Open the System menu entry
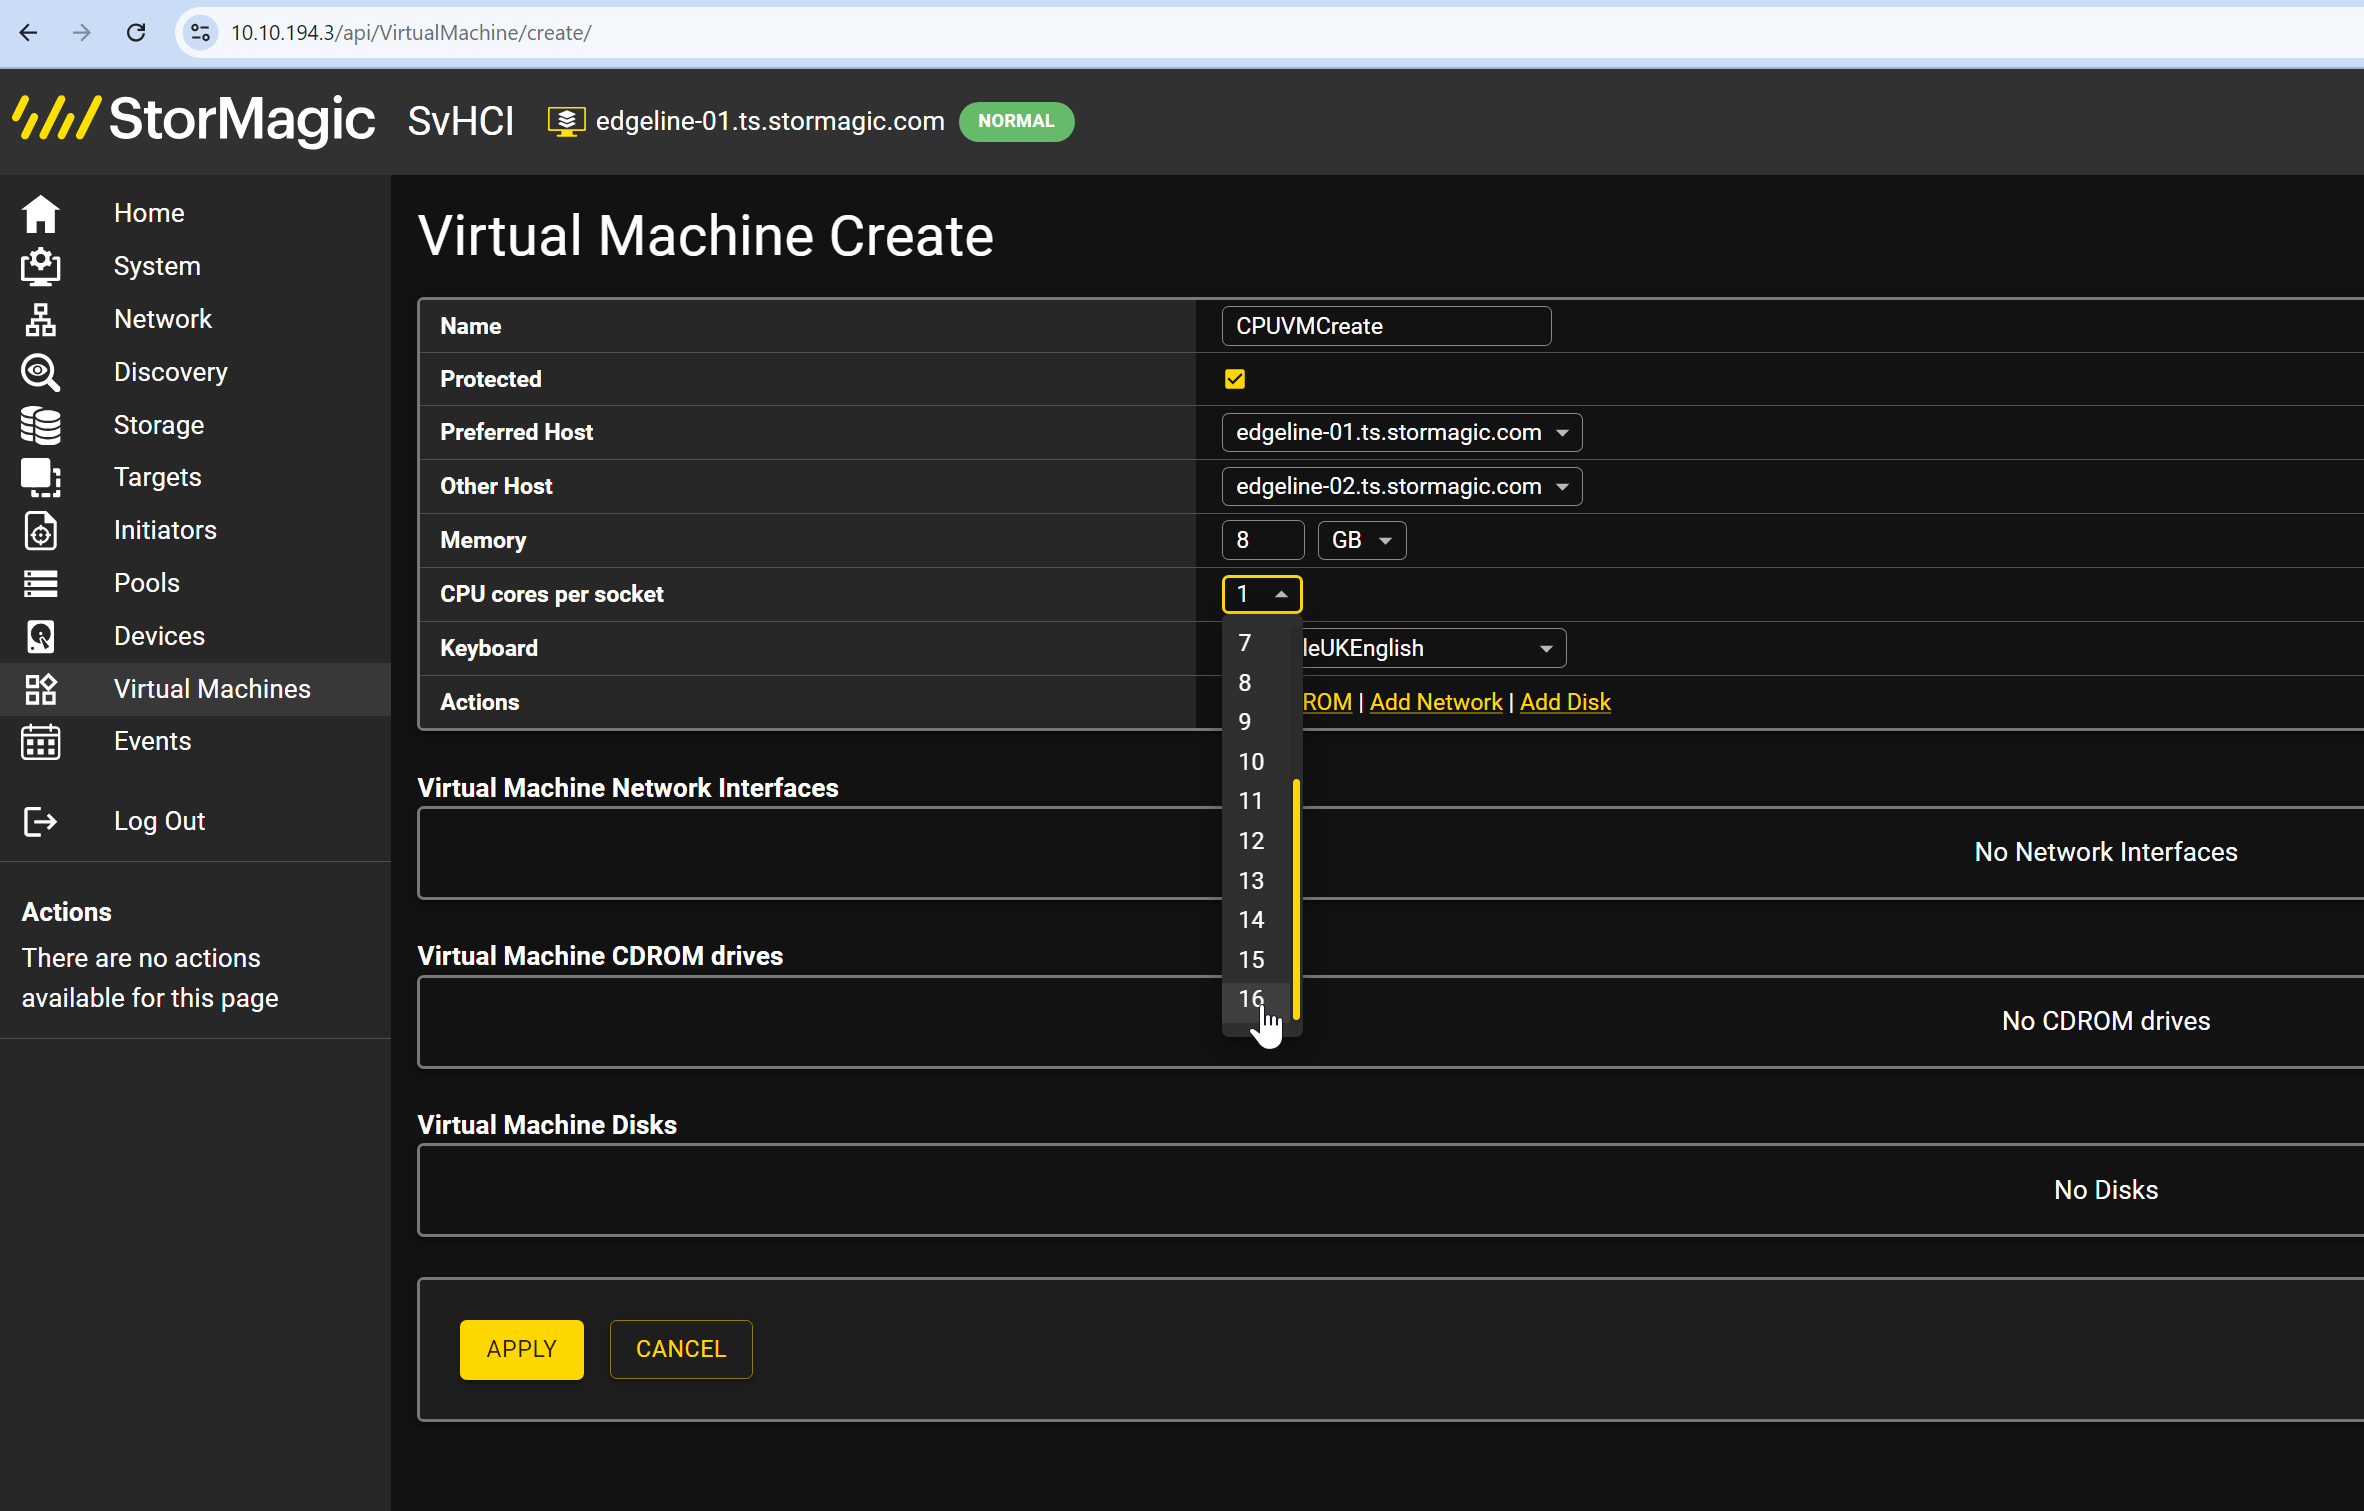This screenshot has width=2364, height=1511. coord(157,267)
